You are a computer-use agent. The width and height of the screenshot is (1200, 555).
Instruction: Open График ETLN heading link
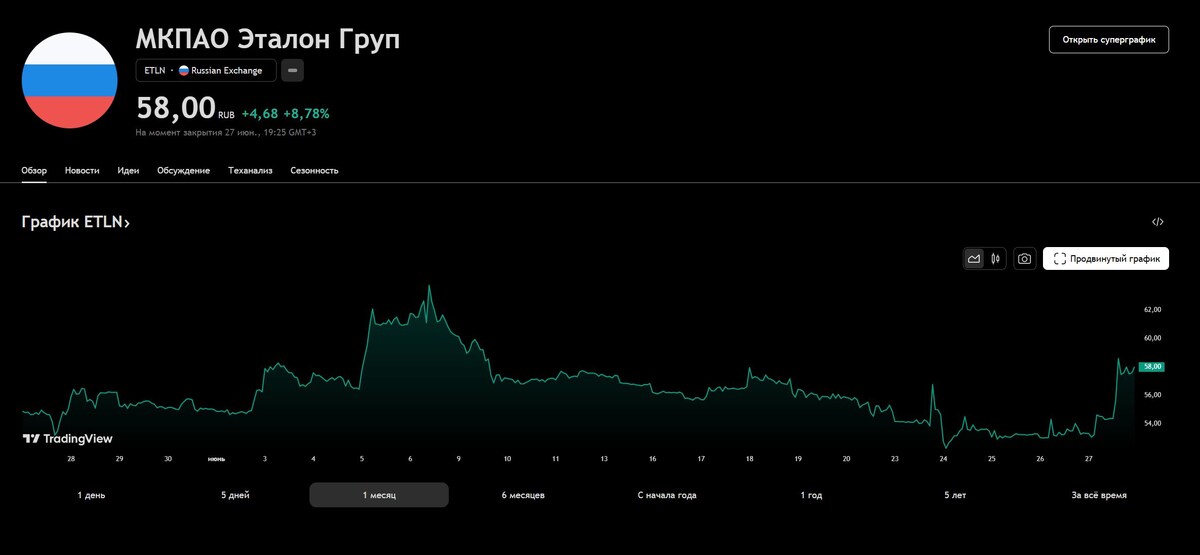[x=76, y=222]
